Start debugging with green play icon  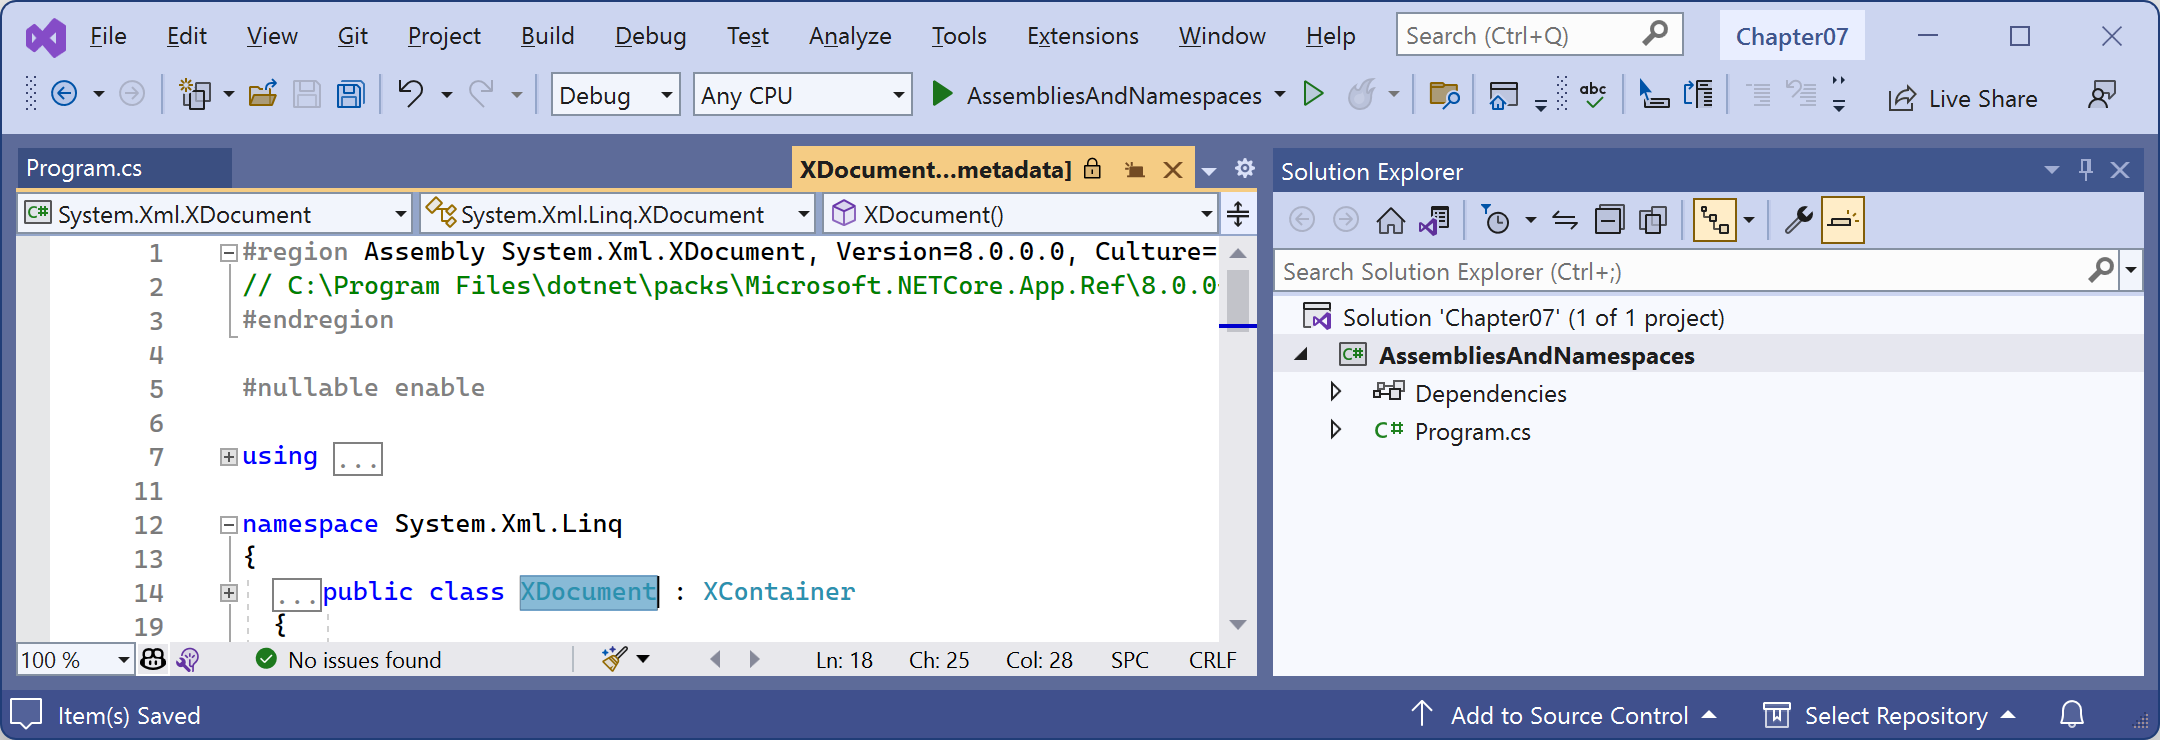[941, 94]
